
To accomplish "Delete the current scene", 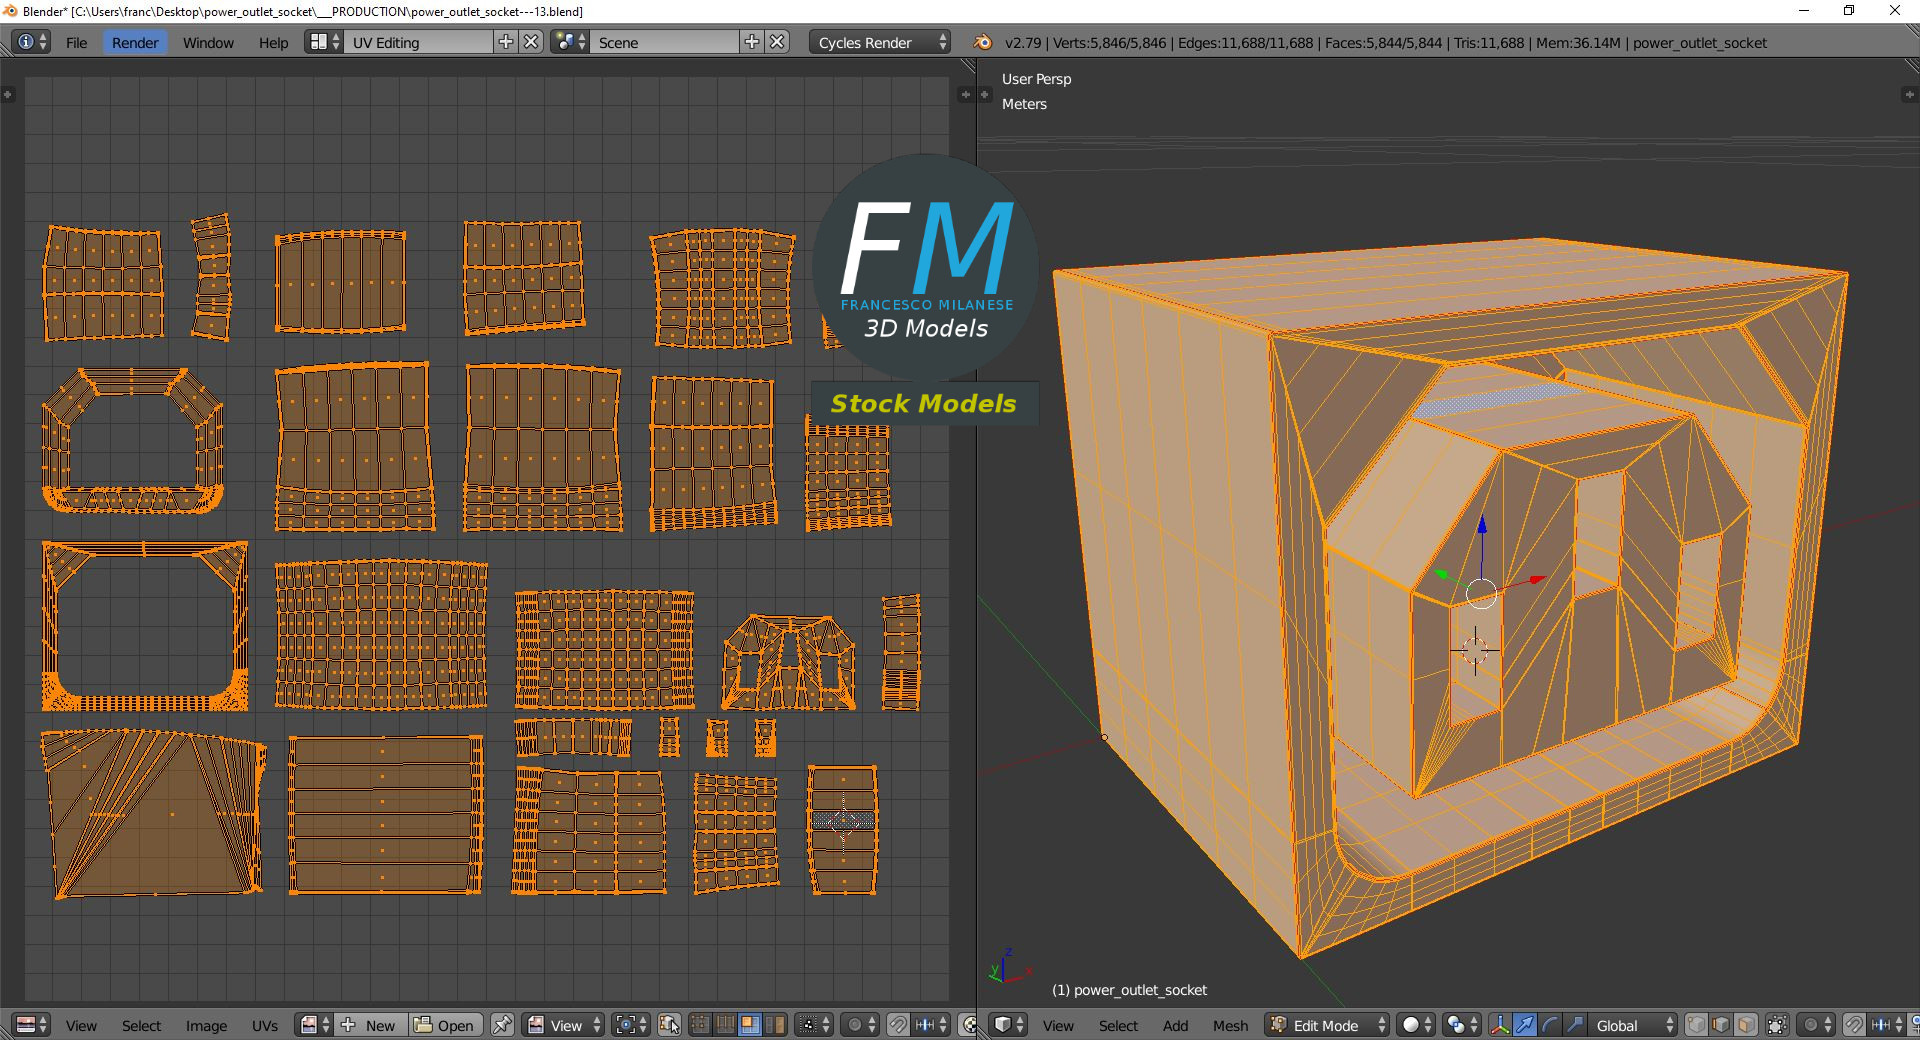I will click(x=777, y=42).
